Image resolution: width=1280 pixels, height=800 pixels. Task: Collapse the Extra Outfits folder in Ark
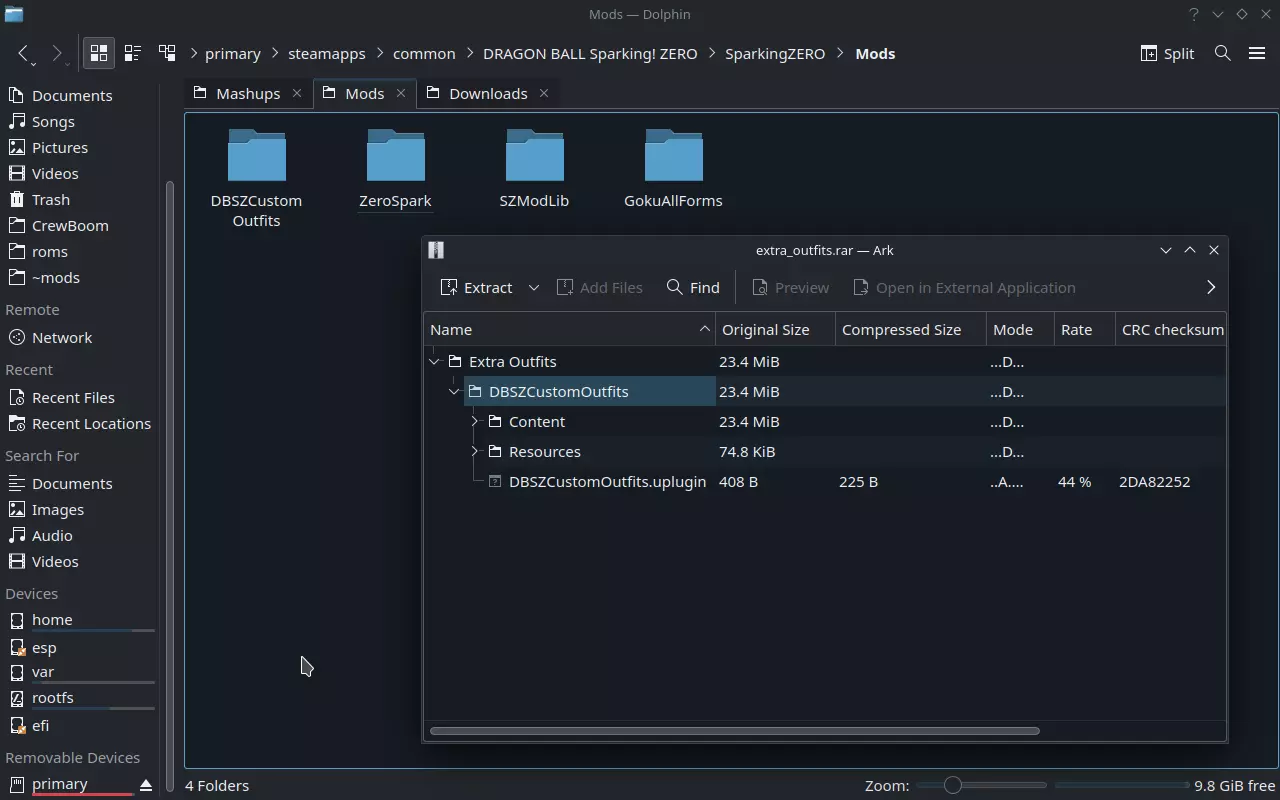point(434,361)
